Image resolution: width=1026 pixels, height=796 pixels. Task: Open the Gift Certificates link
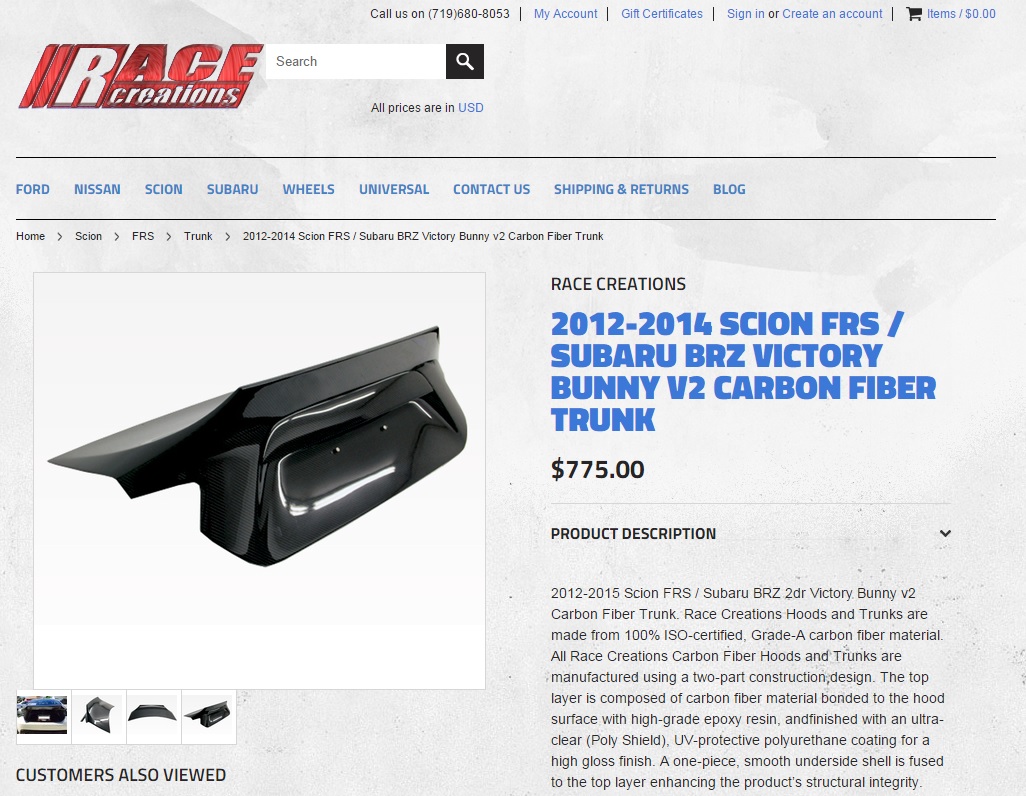[662, 14]
